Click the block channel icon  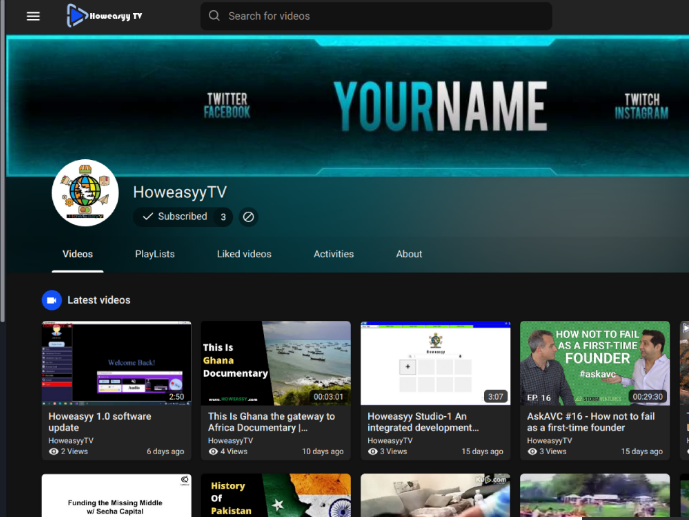tap(248, 217)
